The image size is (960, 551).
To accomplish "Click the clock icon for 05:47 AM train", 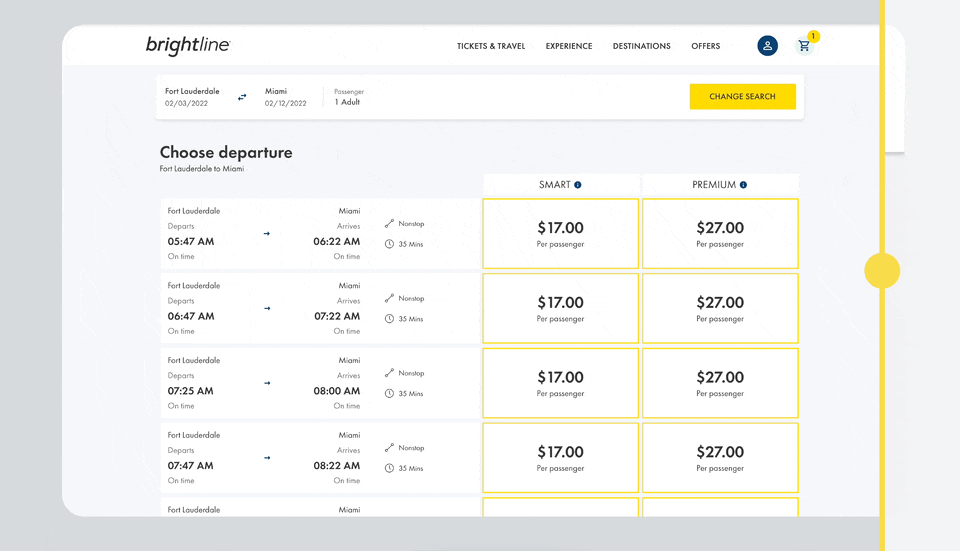I will [389, 244].
